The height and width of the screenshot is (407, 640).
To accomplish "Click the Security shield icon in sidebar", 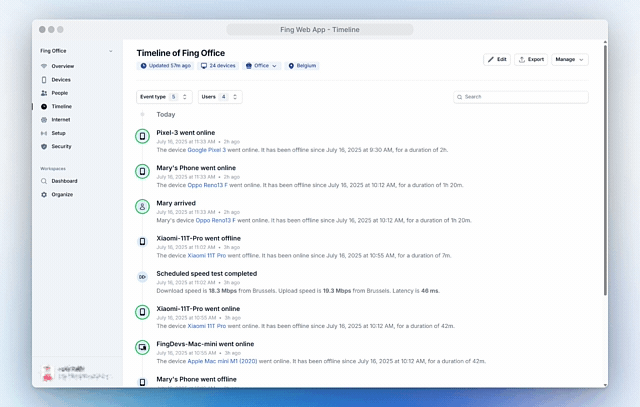I will click(x=44, y=146).
